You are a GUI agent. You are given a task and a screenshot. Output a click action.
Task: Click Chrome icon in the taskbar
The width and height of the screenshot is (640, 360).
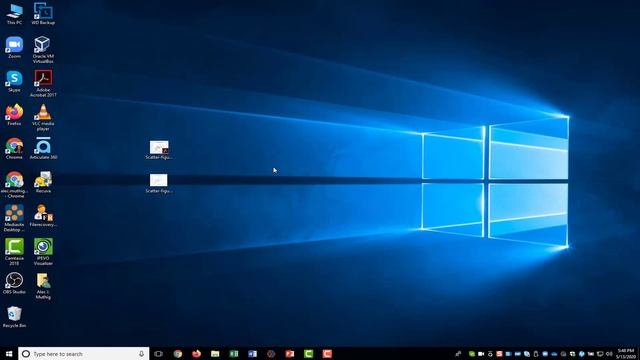pyautogui.click(x=178, y=353)
